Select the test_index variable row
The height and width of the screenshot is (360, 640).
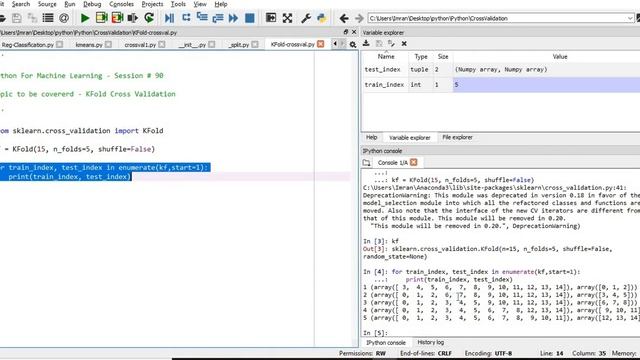pyautogui.click(x=501, y=70)
